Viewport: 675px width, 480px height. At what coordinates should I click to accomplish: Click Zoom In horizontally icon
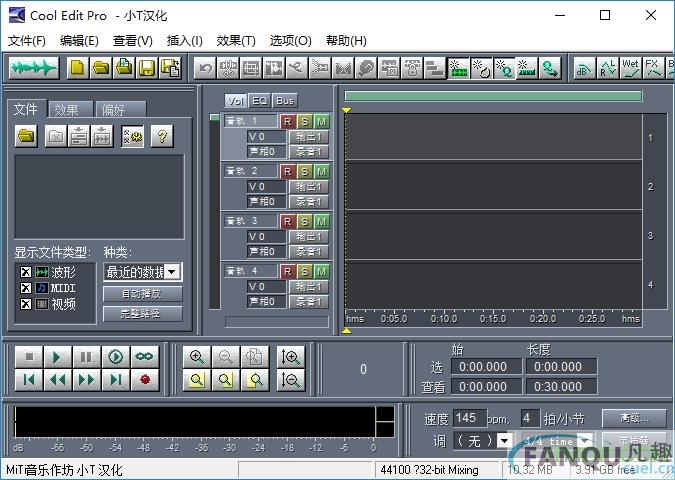[x=197, y=356]
